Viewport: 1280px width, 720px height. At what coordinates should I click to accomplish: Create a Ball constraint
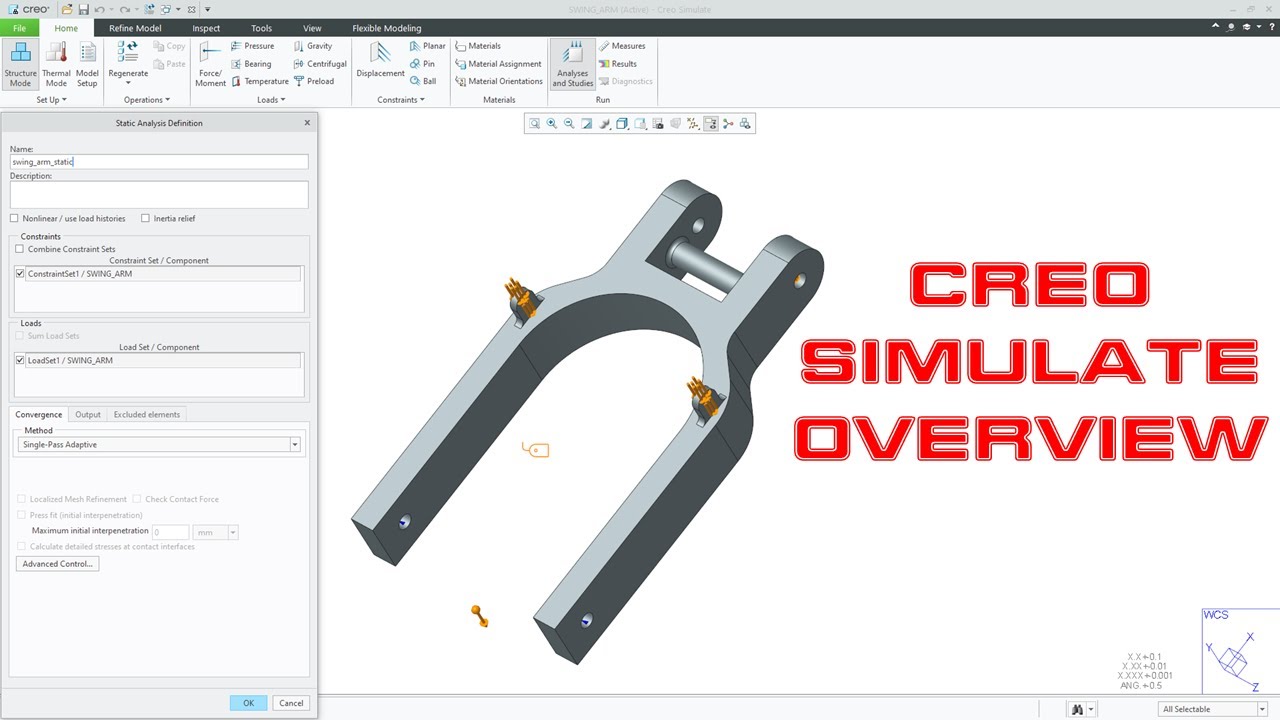(423, 82)
